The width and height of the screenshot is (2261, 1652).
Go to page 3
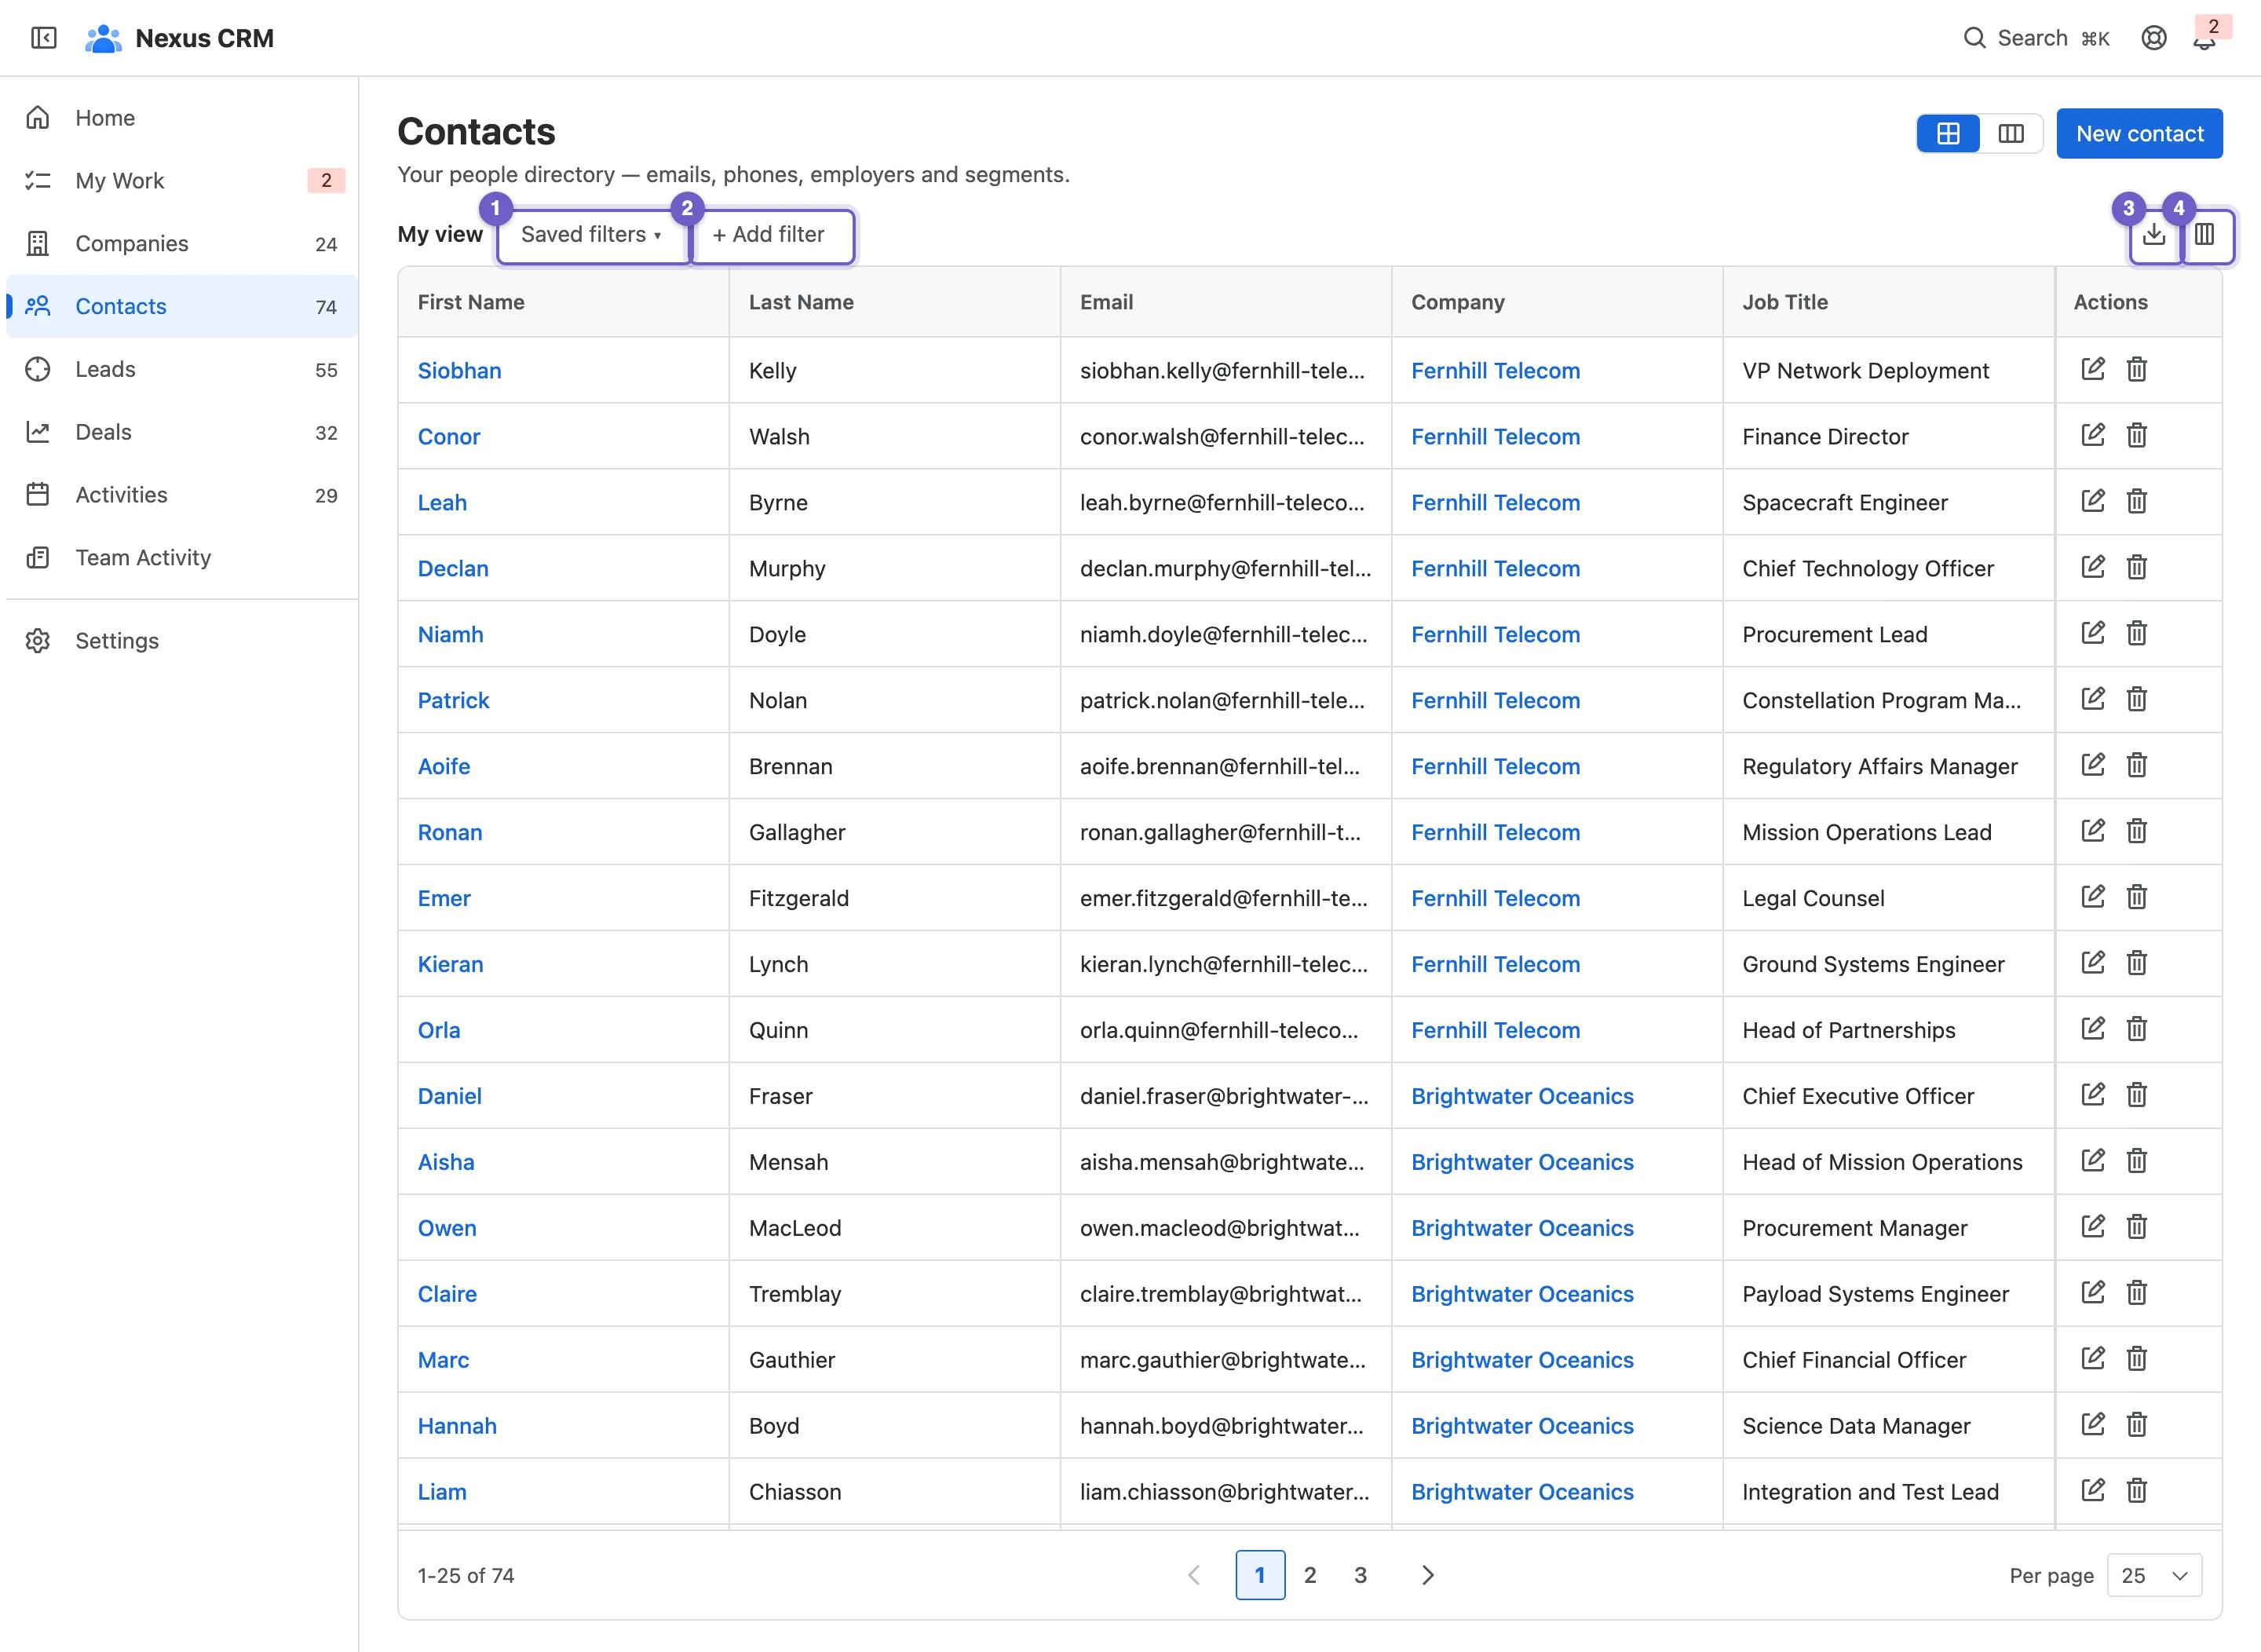(x=1360, y=1575)
